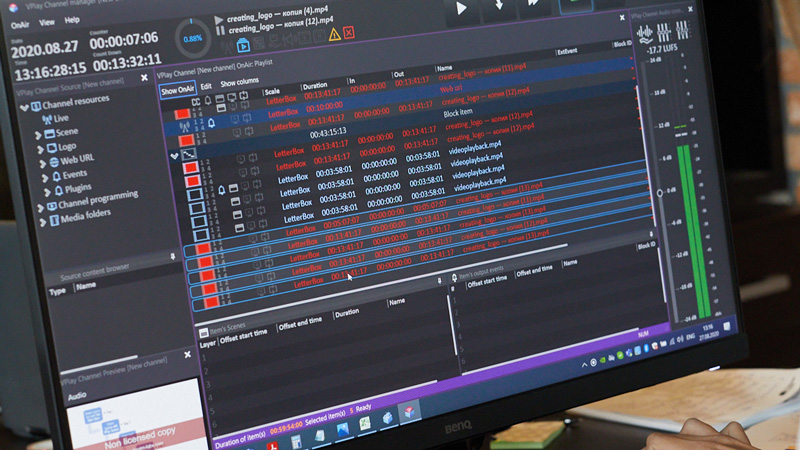Click the monitor output column header icon
This screenshot has width=800, height=450.
(232, 96)
